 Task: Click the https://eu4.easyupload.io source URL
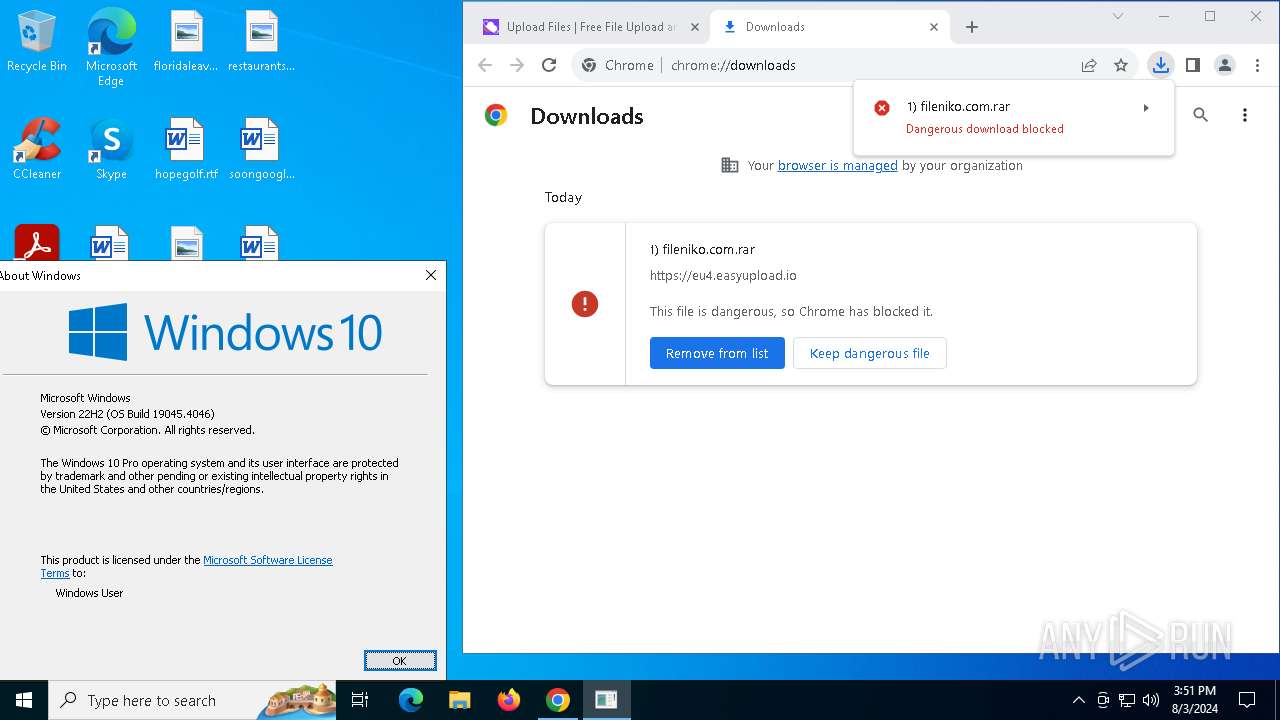coord(723,276)
